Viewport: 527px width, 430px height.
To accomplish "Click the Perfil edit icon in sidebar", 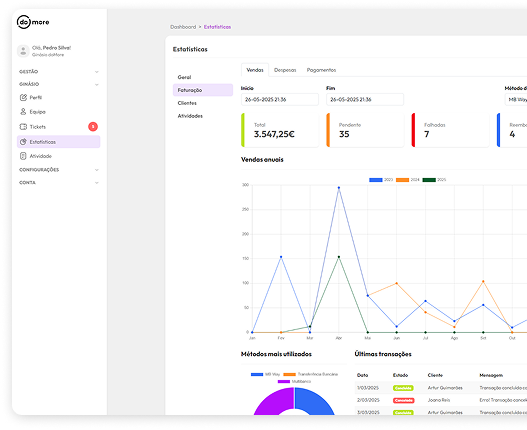I will coord(23,97).
